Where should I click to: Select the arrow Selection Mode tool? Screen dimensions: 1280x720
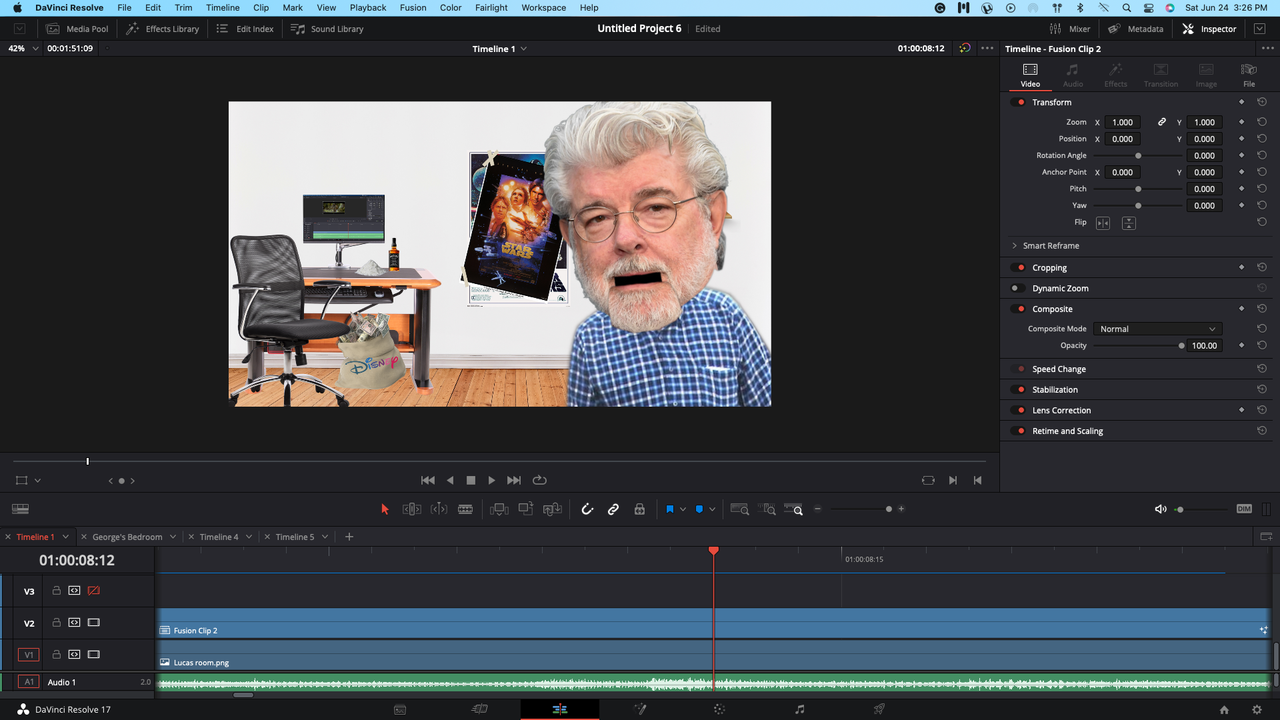pos(385,509)
